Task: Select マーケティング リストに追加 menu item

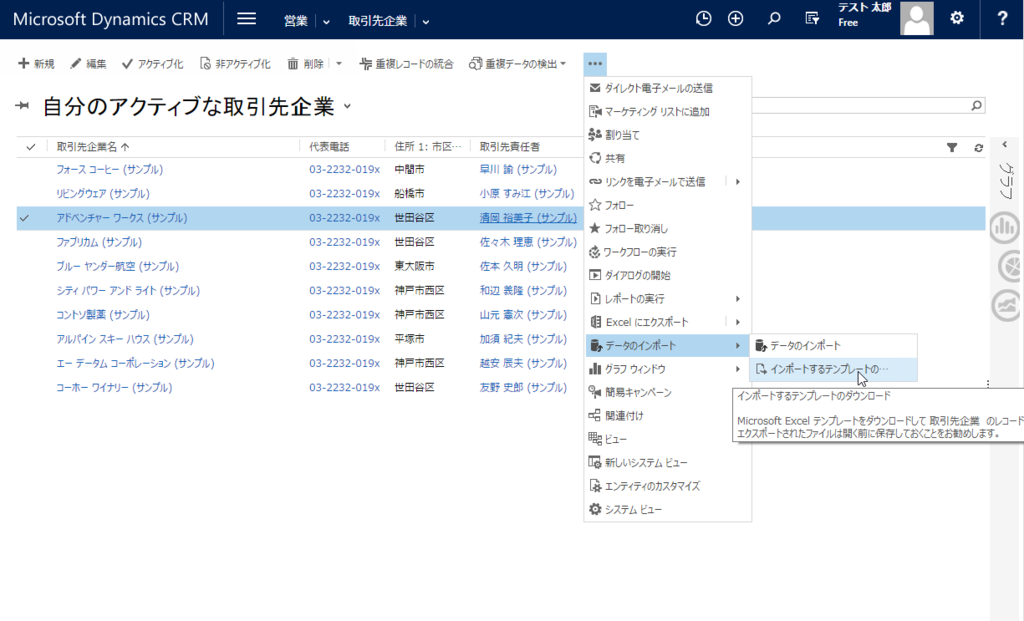Action: [x=667, y=112]
